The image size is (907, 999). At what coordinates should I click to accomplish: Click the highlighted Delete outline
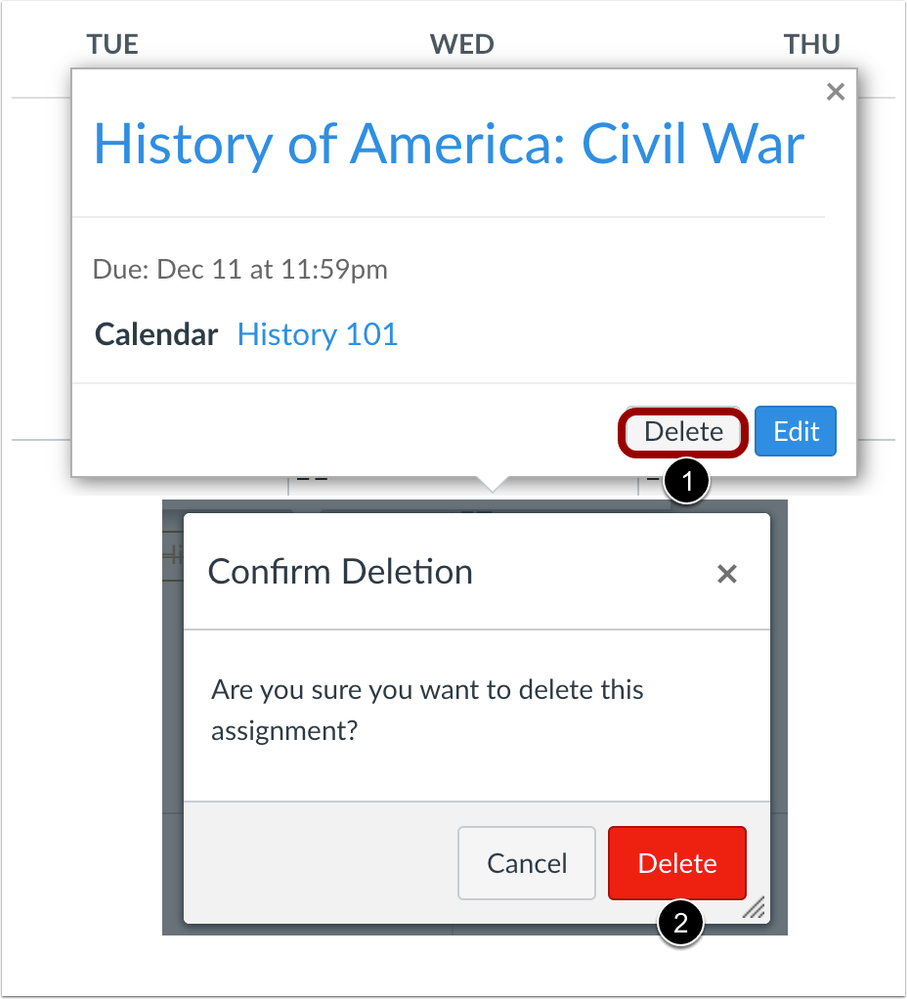pos(682,431)
